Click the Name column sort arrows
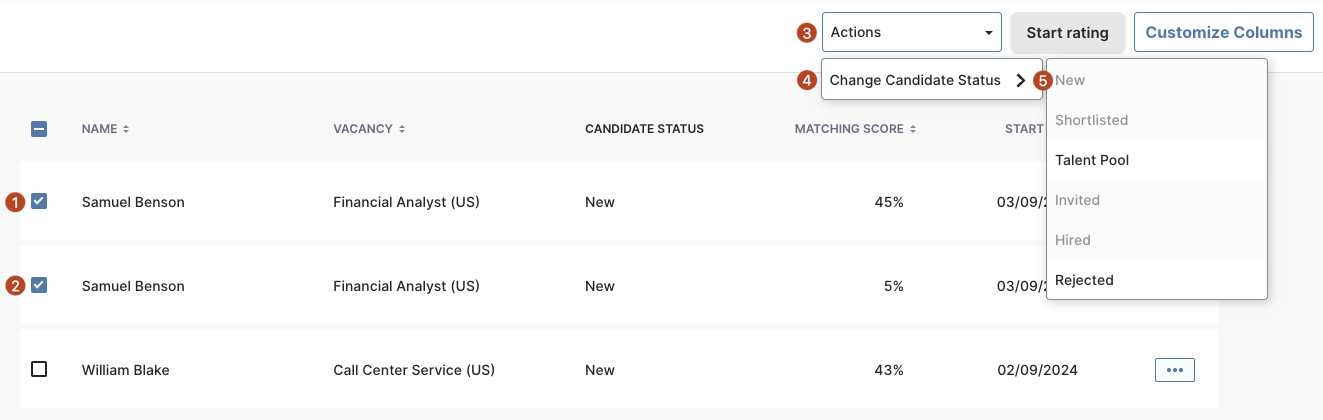The image size is (1323, 420). [126, 129]
